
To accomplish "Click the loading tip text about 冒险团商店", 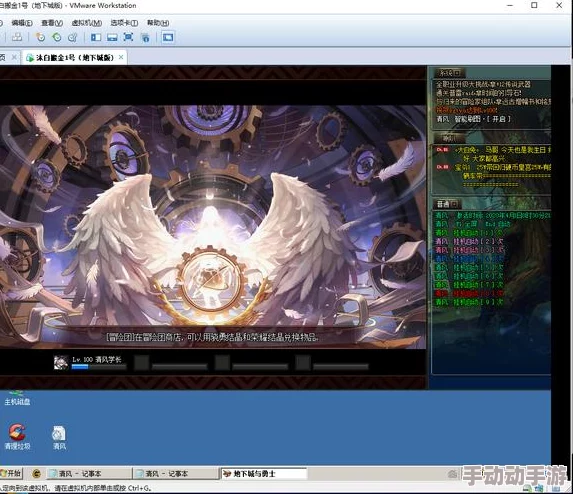I will coord(212,337).
